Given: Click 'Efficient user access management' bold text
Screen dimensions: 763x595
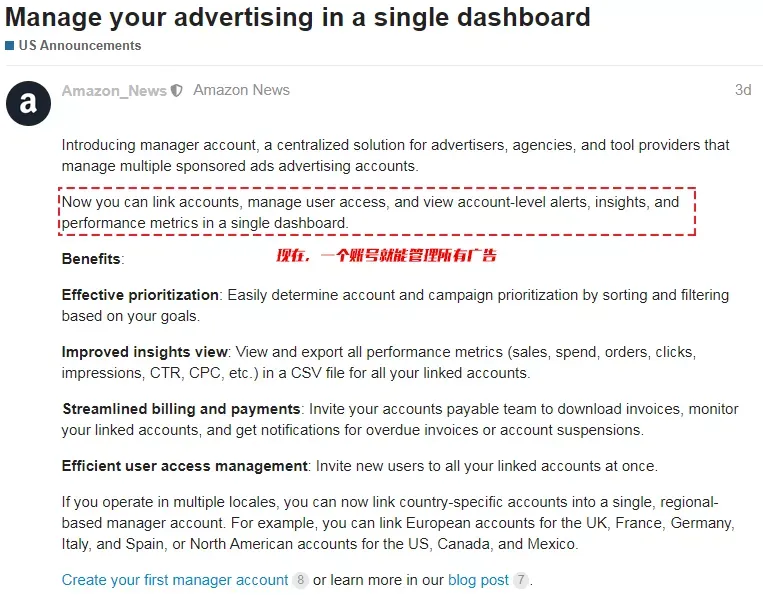Looking at the screenshot, I should 185,466.
